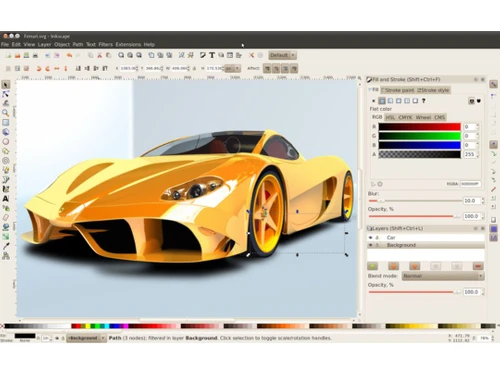The image size is (500, 375).
Task: Select the Calligraphy tool
Action: click(6, 189)
